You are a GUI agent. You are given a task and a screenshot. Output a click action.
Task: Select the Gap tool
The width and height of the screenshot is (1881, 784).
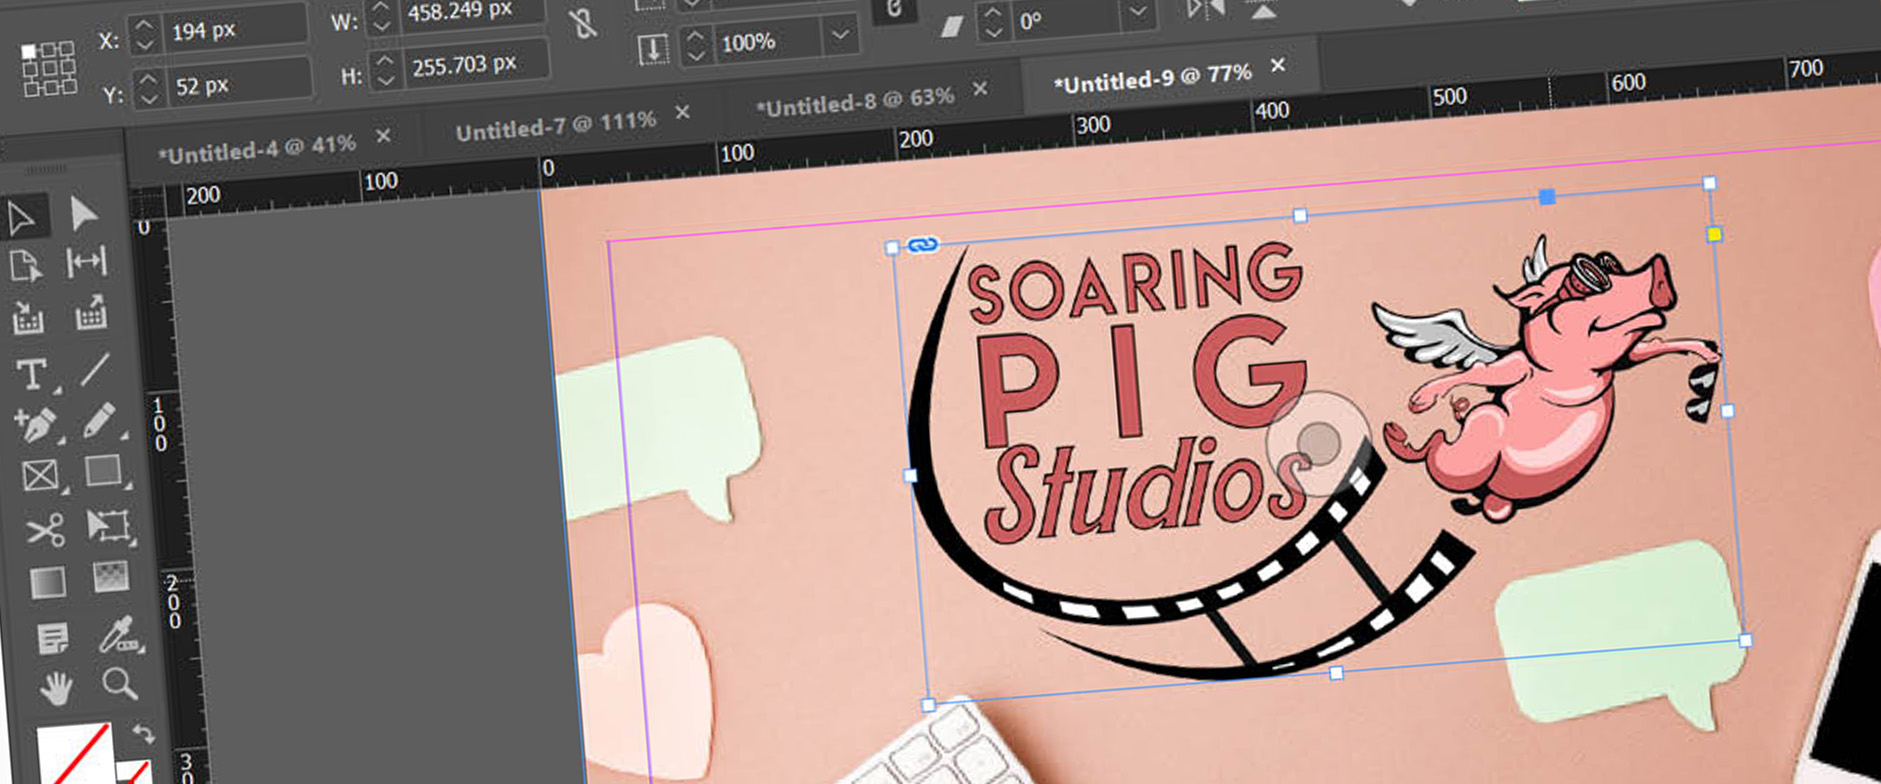coord(86,262)
